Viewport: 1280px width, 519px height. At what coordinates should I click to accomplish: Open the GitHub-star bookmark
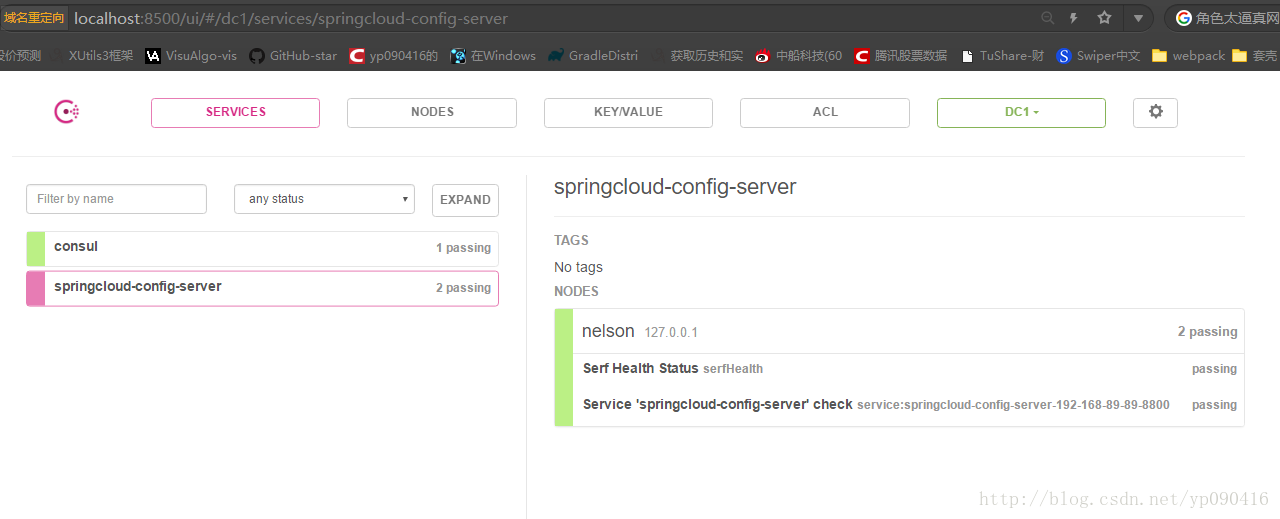pyautogui.click(x=293, y=56)
